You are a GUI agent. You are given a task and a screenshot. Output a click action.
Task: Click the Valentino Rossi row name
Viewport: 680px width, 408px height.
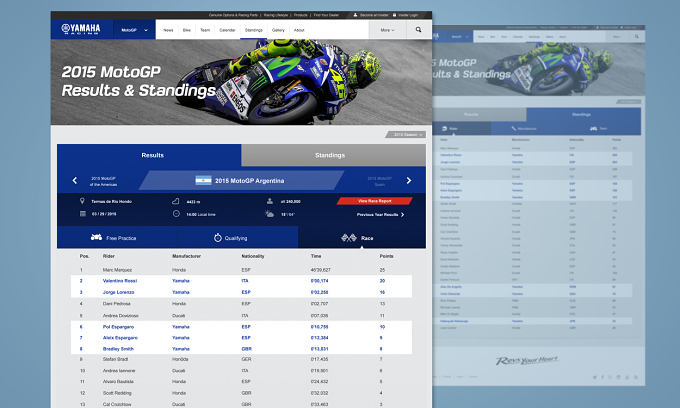[x=120, y=281]
